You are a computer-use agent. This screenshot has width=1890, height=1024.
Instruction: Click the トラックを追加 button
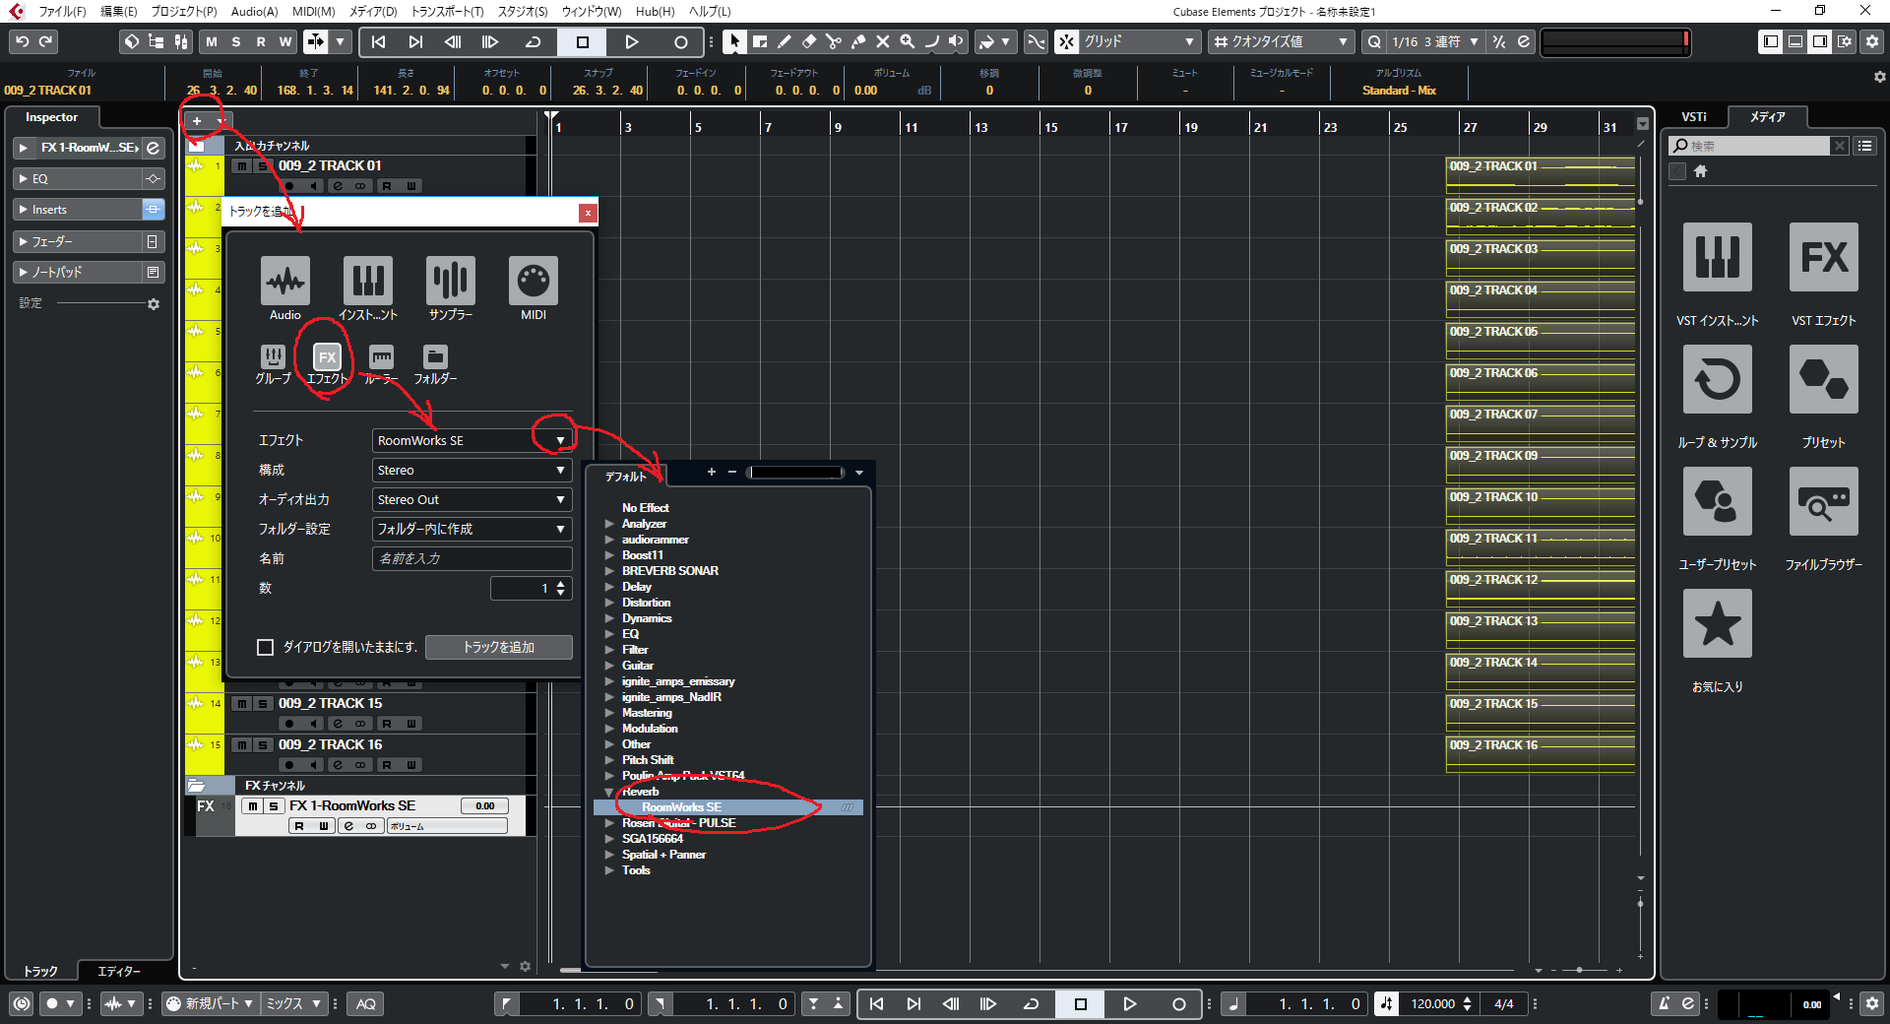[499, 647]
